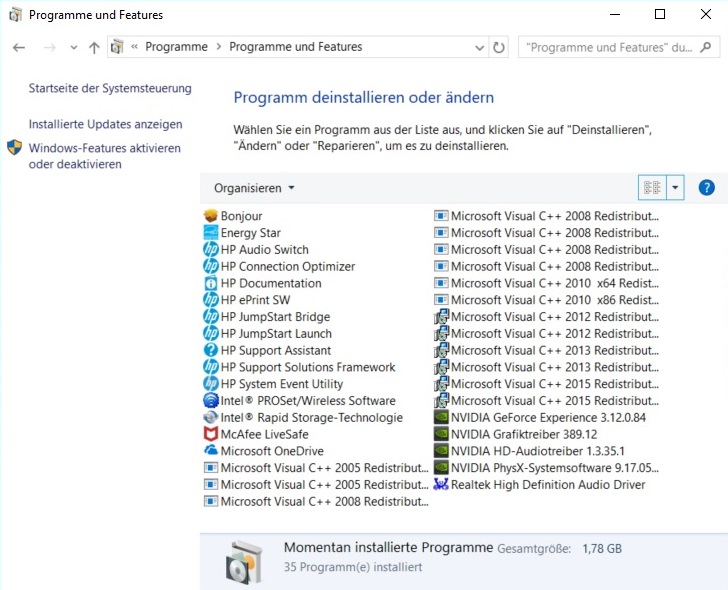728x590 pixels.
Task: Click the Energy Star icon
Action: coord(211,233)
